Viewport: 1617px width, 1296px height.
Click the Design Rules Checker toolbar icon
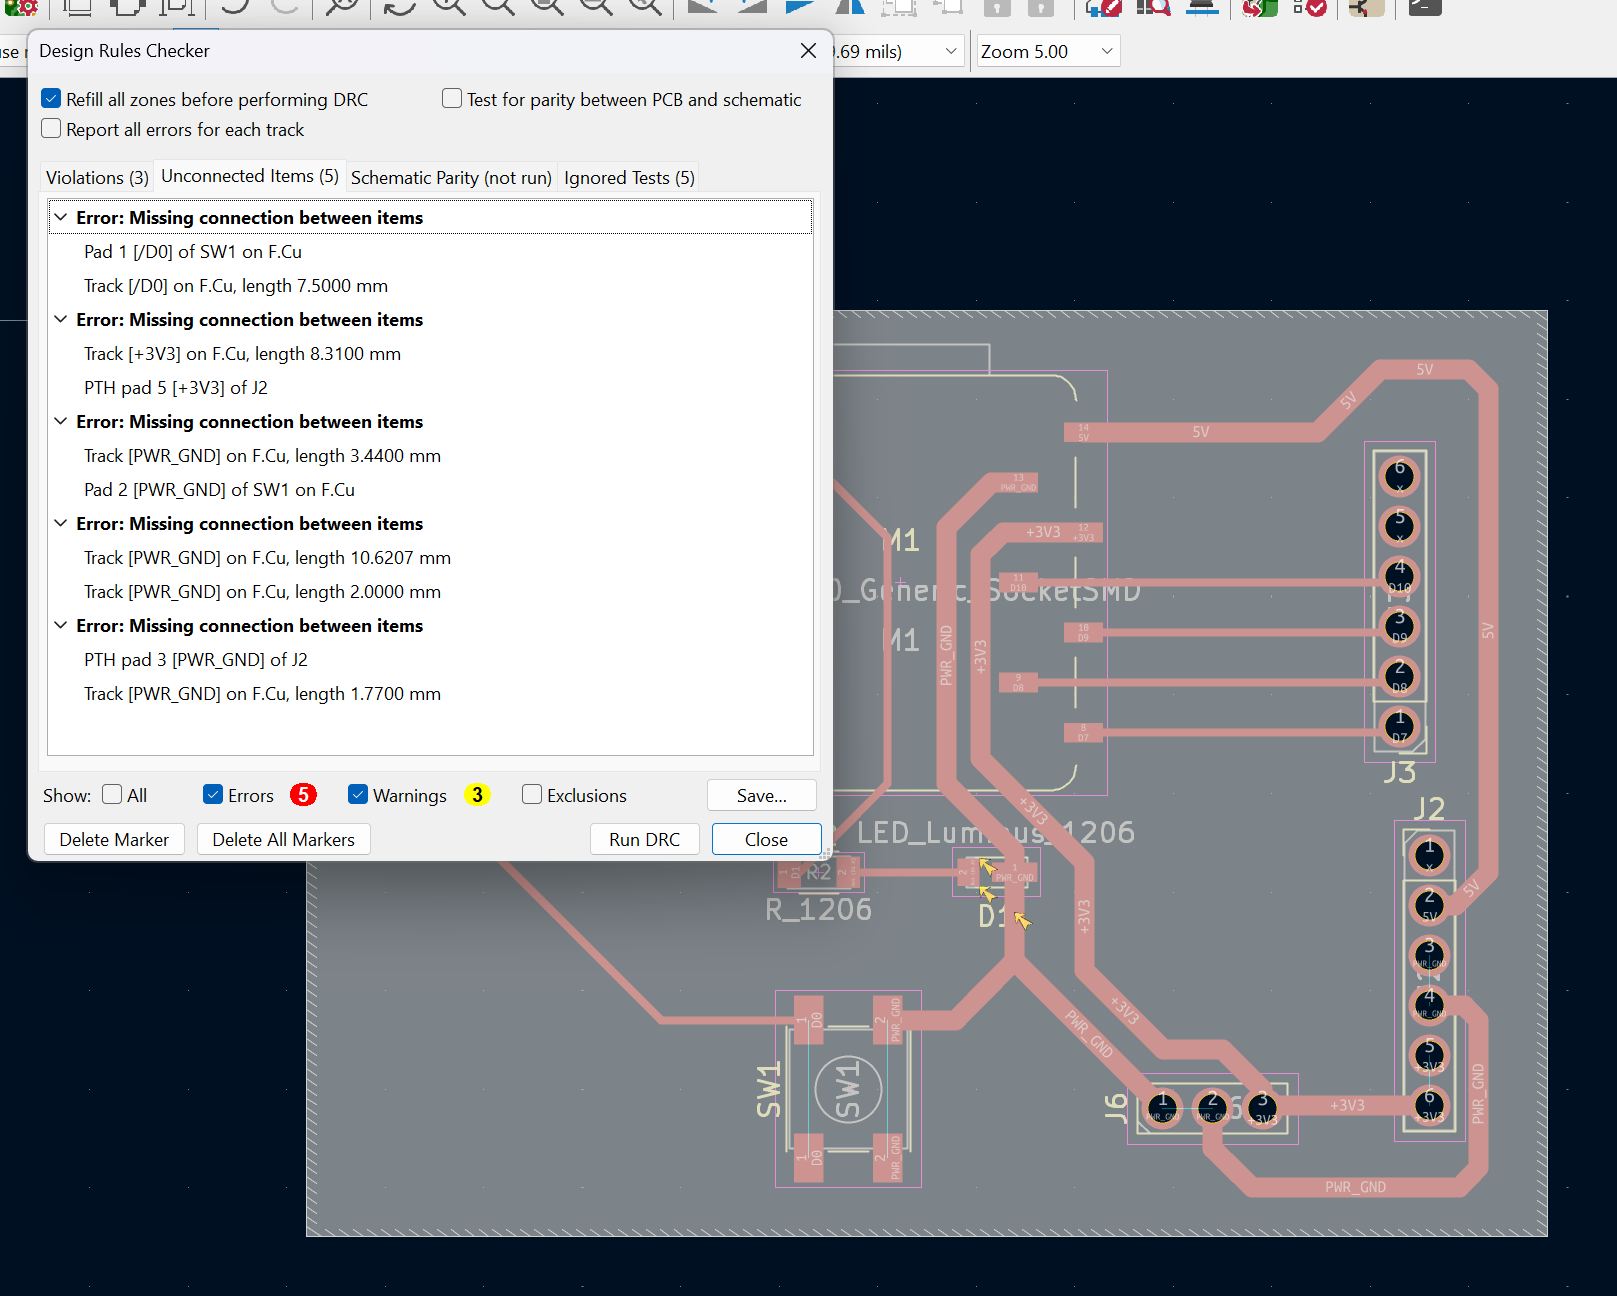click(x=1308, y=6)
